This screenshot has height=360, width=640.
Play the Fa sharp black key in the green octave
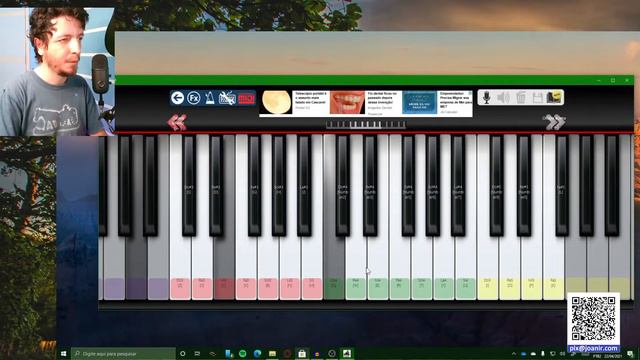tap(408, 186)
